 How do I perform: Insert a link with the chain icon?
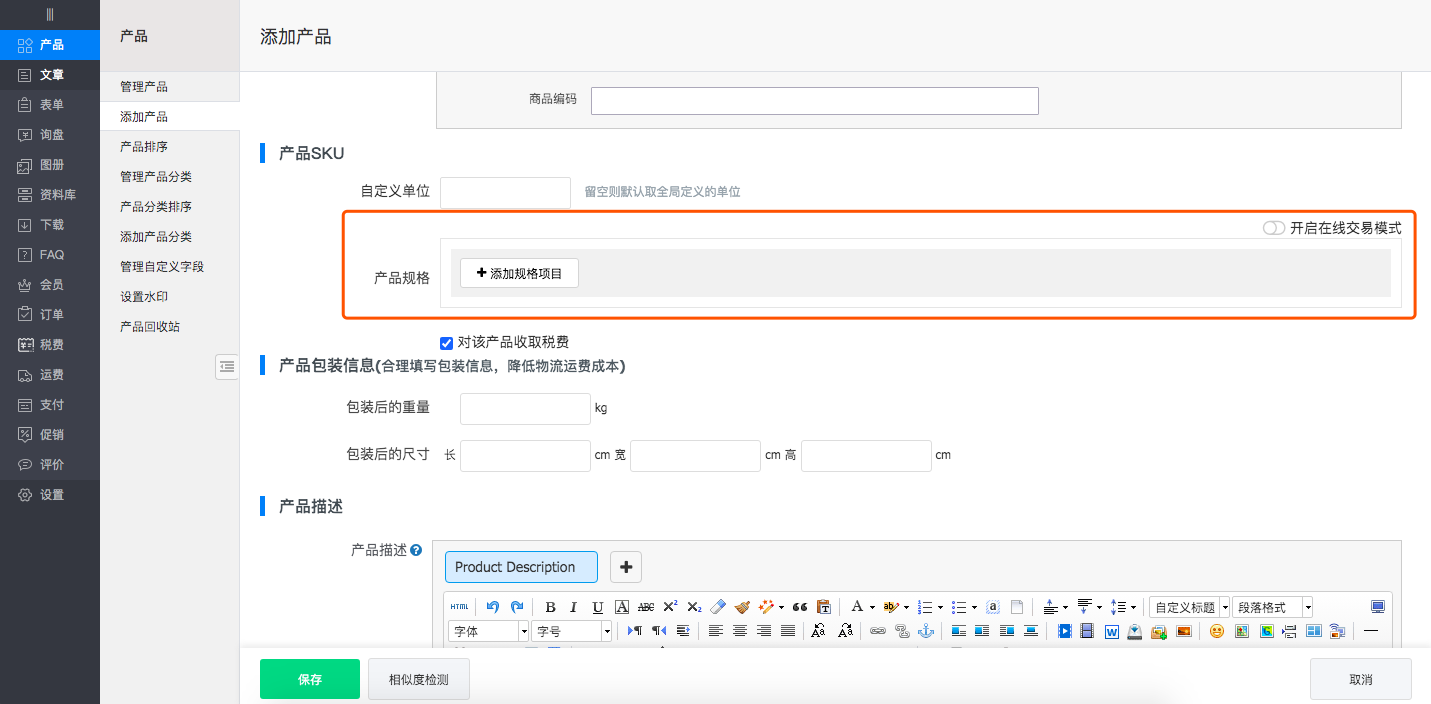pos(877,631)
